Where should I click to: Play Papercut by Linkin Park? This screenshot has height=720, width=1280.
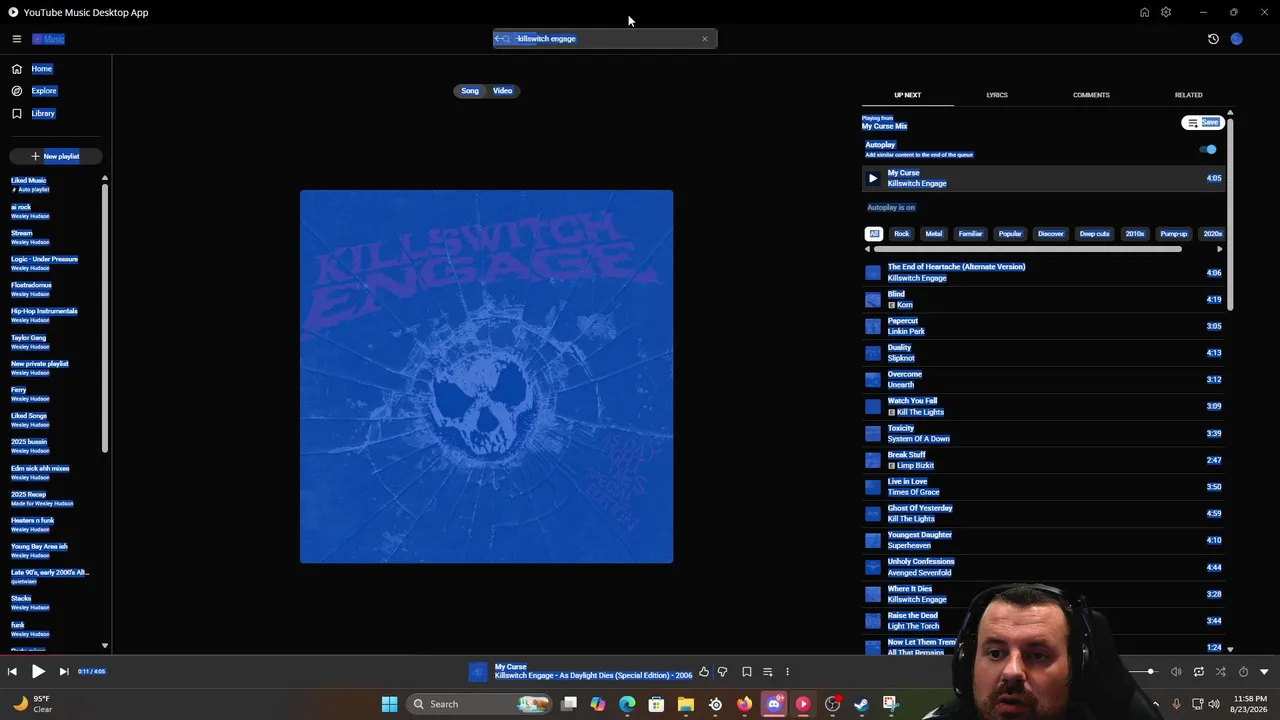[1044, 326]
